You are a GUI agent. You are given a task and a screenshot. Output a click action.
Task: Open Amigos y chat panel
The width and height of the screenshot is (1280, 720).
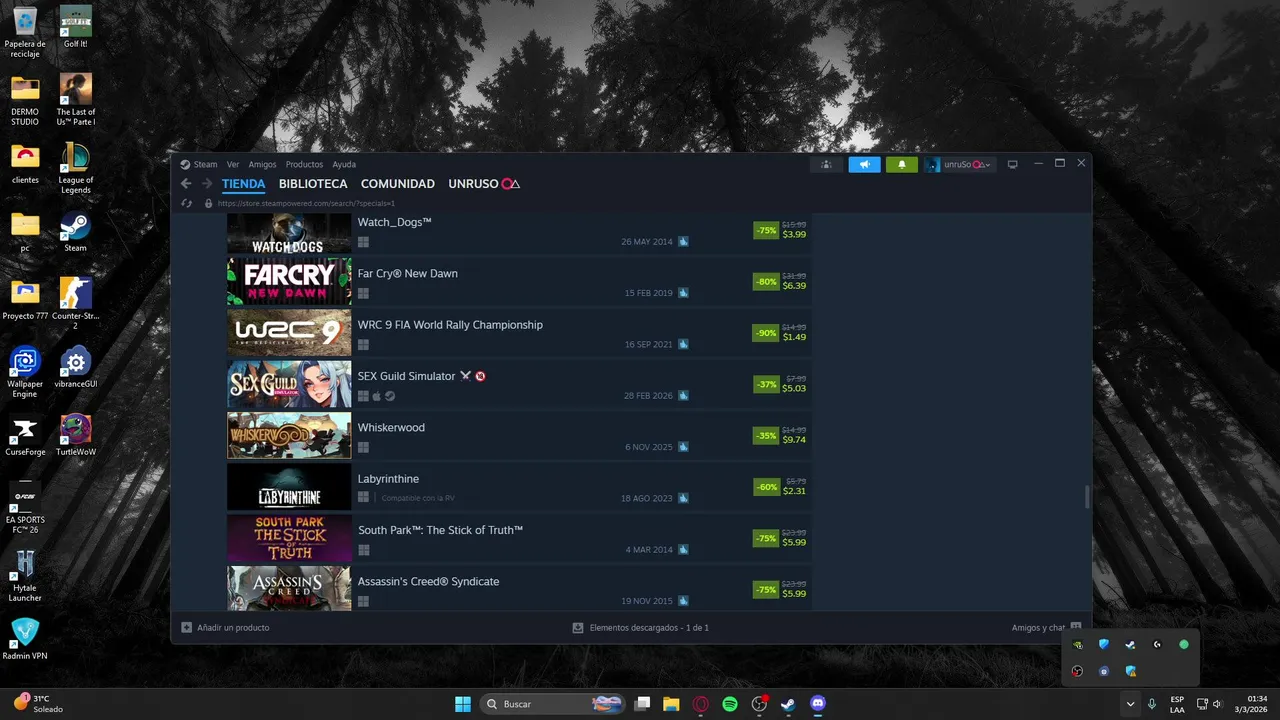tap(1046, 628)
